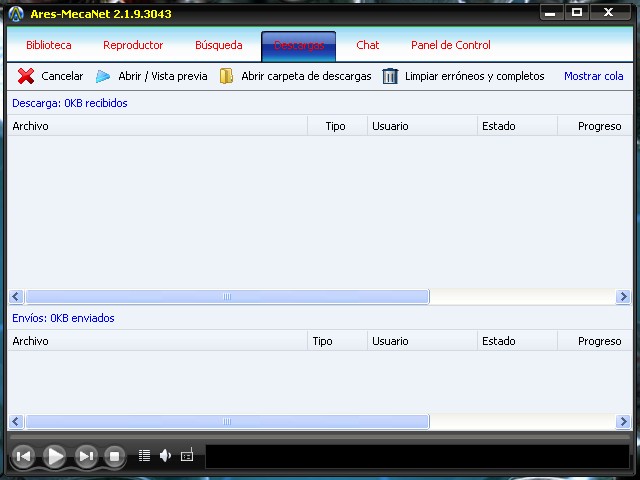
Task: Sort uploads list by Archivo column
Action: (x=158, y=341)
